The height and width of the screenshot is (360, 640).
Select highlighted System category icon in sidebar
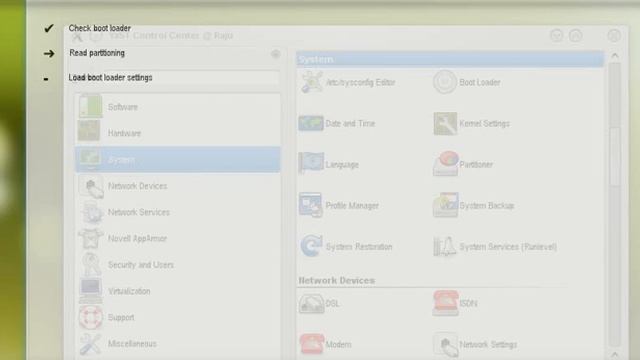click(x=90, y=160)
